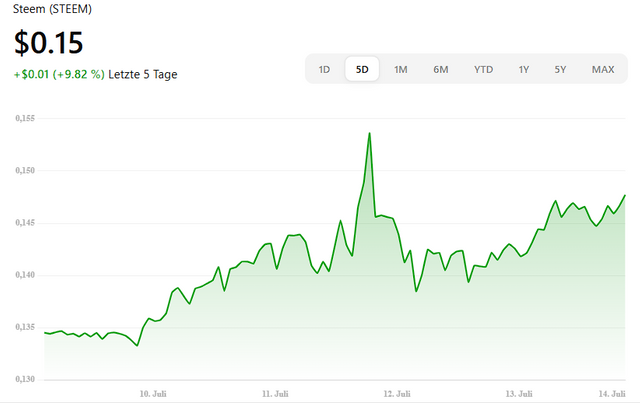Screen dimensions: 640x403
Task: Click the '11. Juli' date label
Action: [x=275, y=394]
